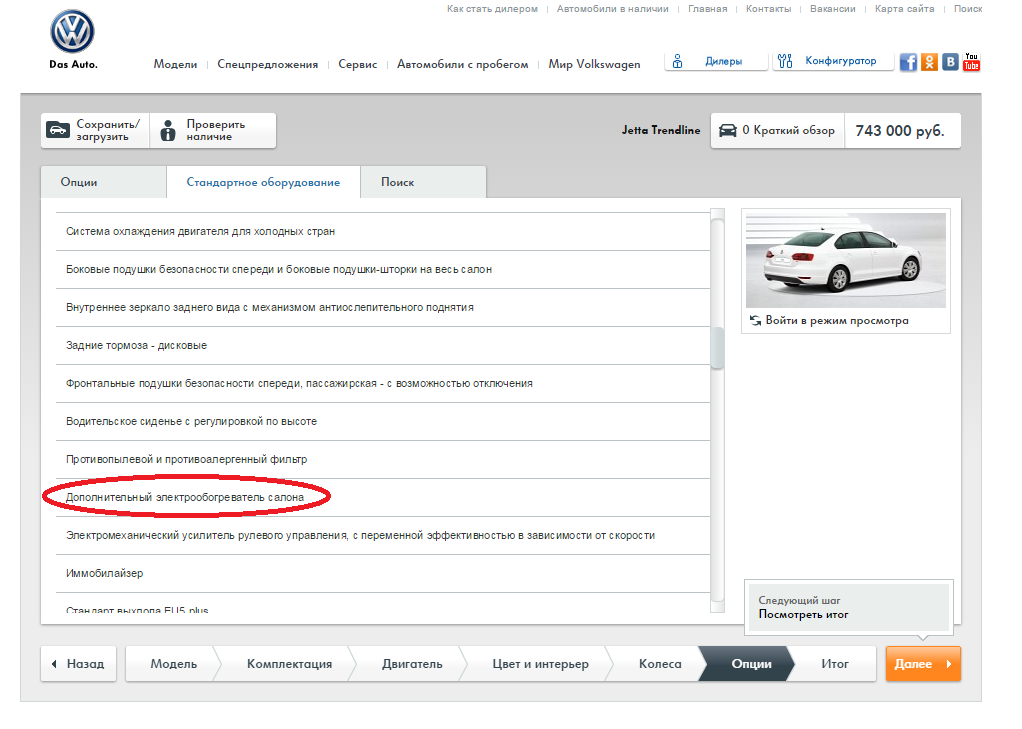The image size is (1022, 729).
Task: Select Дополнительный электрообогреватель салона row
Action: pyautogui.click(x=383, y=498)
